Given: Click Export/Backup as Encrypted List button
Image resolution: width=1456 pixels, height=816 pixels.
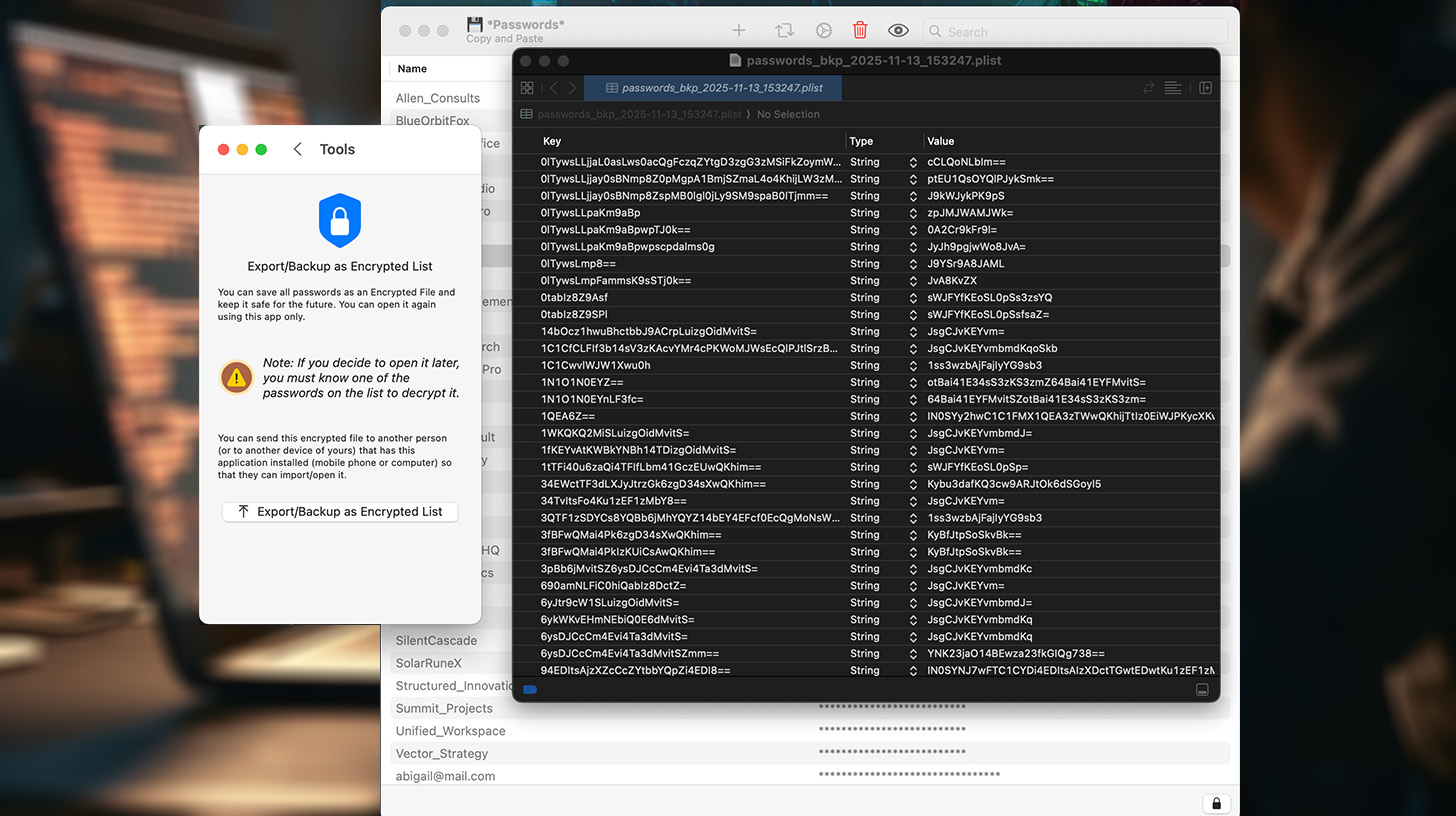Looking at the screenshot, I should point(340,511).
